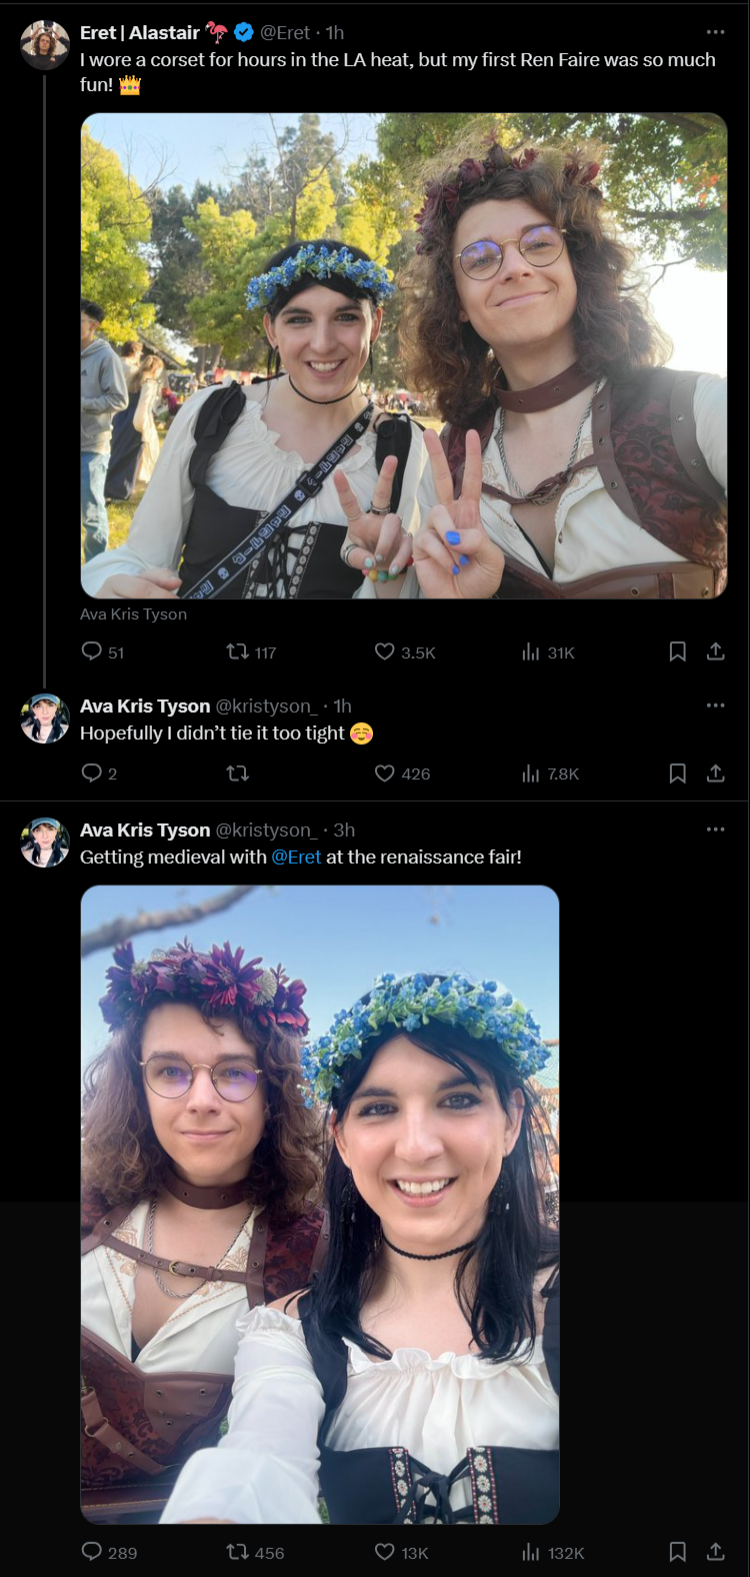Open more options on "Getting medieval" tweet
The height and width of the screenshot is (1577, 750).
tap(716, 830)
